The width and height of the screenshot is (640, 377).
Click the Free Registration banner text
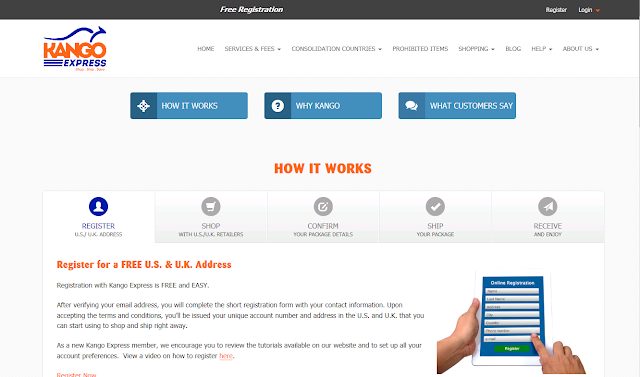tap(251, 9)
